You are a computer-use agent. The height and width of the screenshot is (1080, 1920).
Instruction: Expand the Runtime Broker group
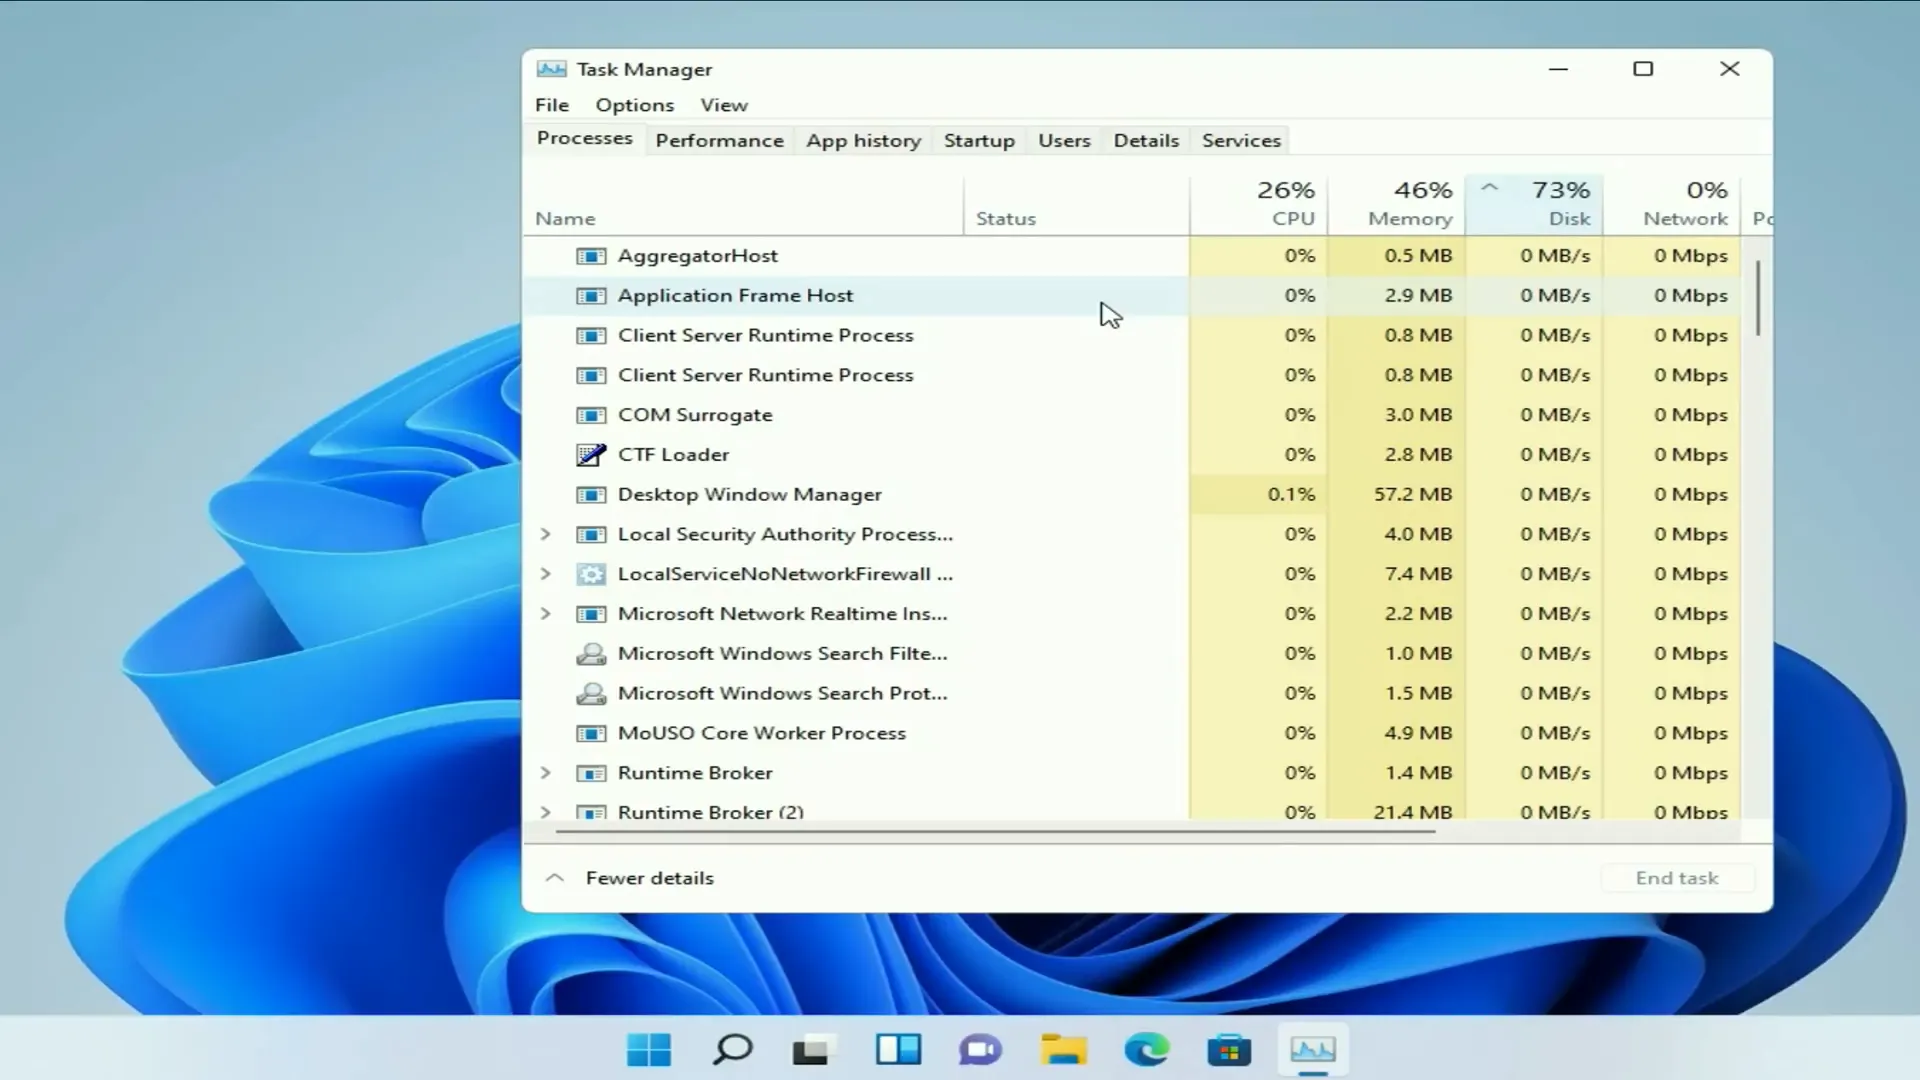point(546,773)
